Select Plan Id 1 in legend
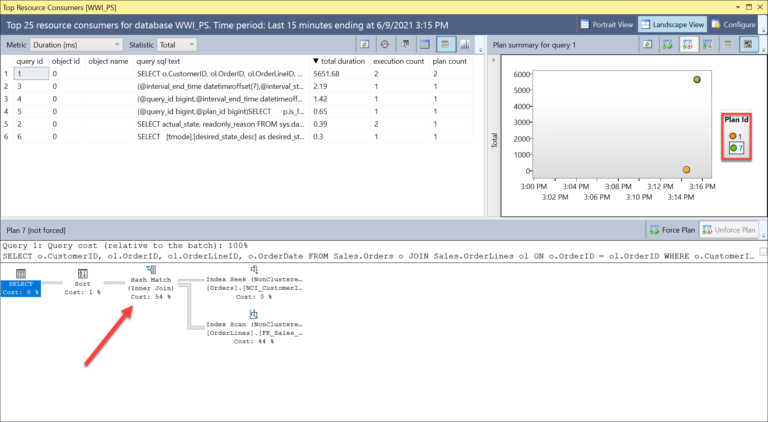The width and height of the screenshot is (768, 422). pos(737,135)
